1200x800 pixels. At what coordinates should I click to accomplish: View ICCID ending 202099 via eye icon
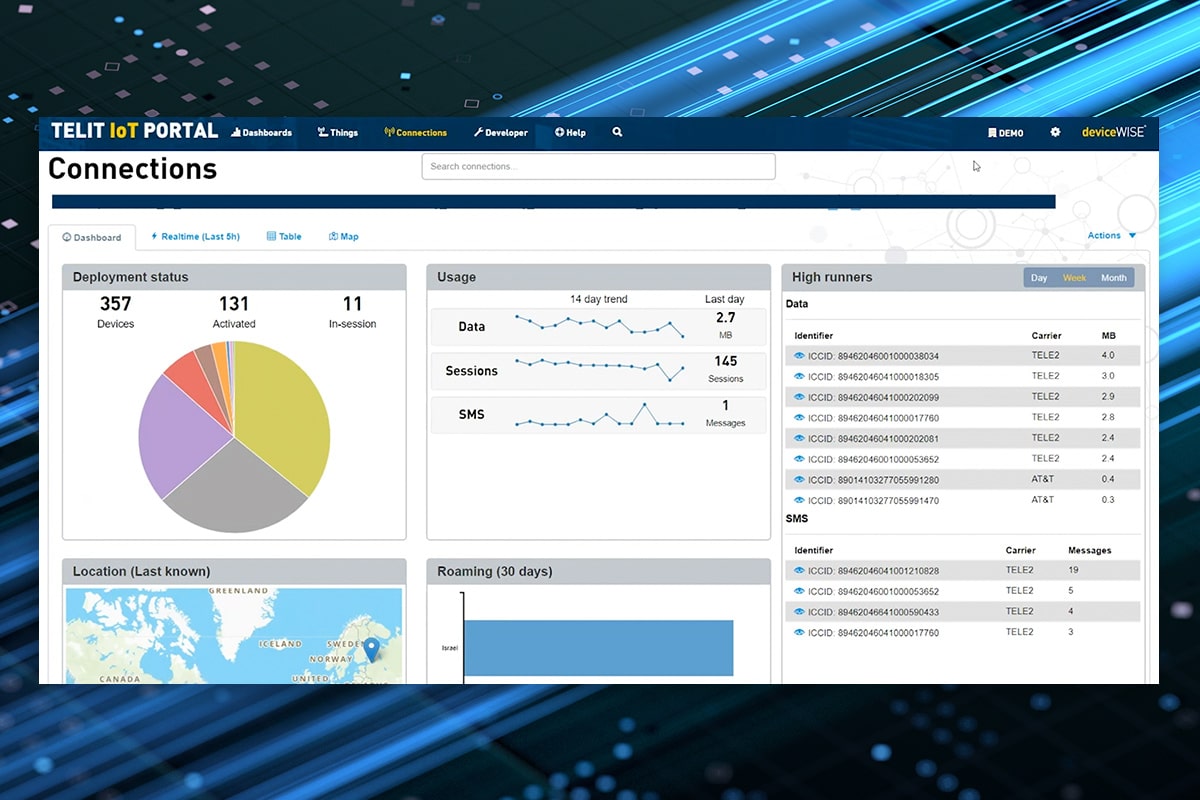(x=799, y=397)
